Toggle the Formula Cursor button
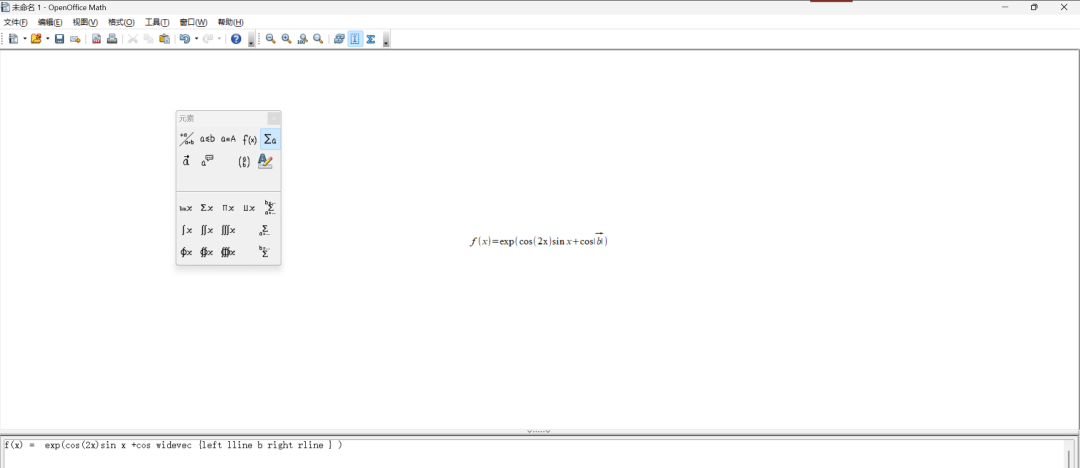Image resolution: width=1080 pixels, height=468 pixels. coord(355,39)
